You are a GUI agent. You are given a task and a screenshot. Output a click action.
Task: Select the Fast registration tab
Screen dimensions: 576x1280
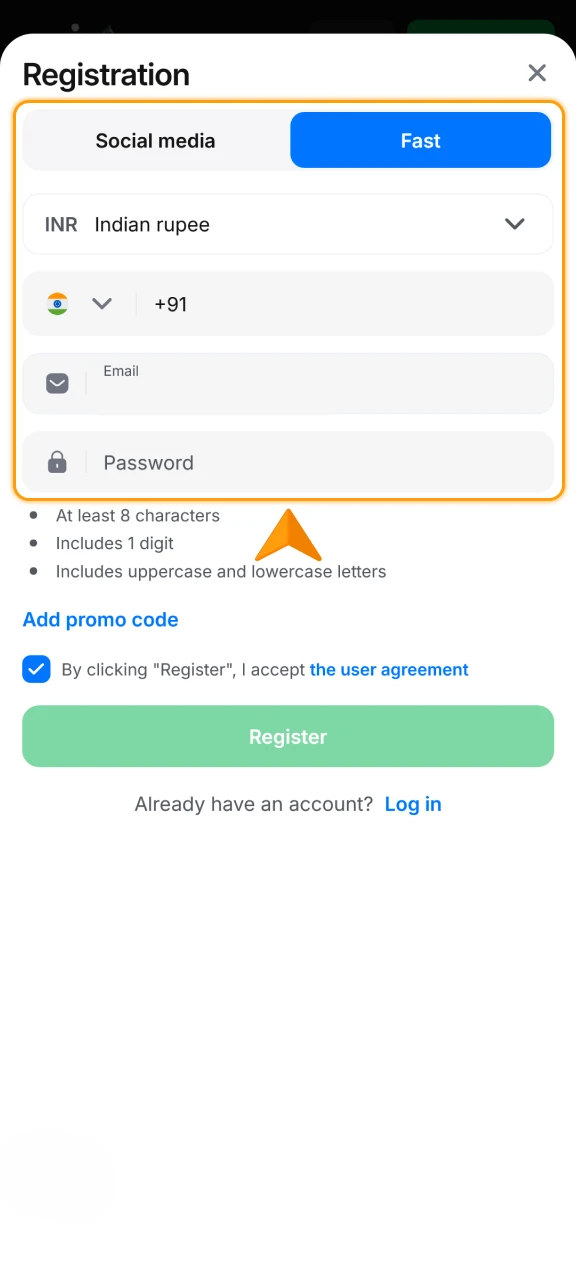coord(420,140)
